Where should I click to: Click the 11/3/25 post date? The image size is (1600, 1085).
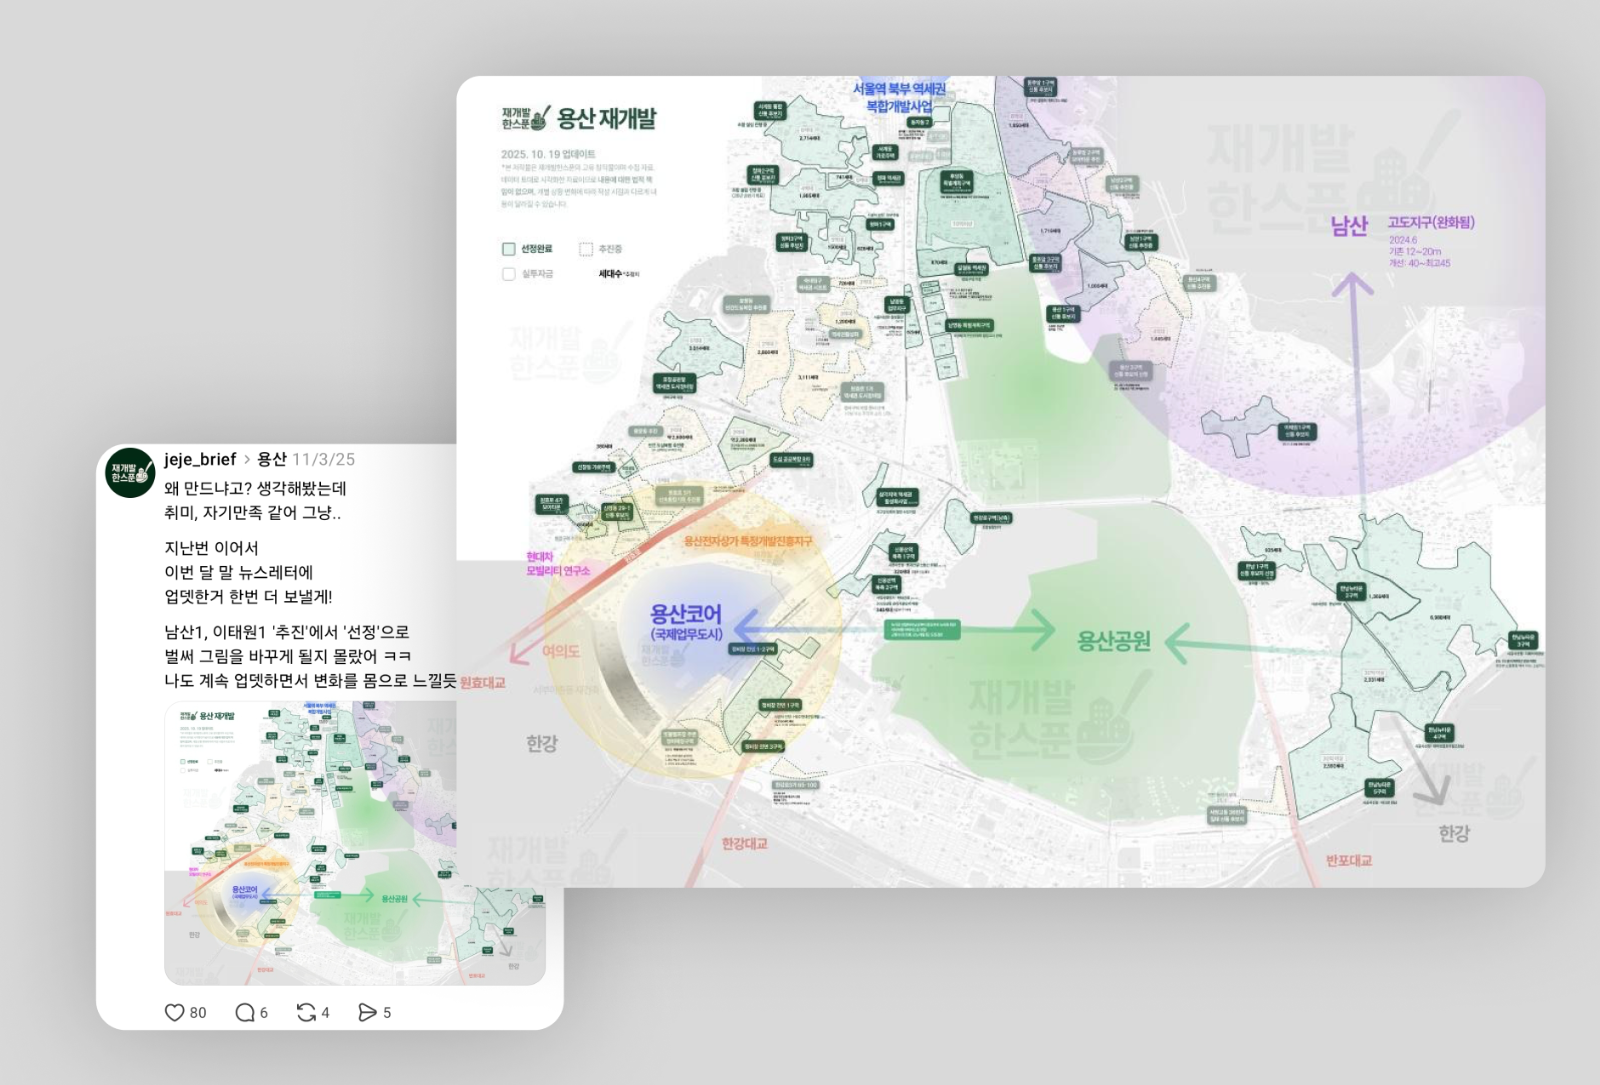(323, 459)
